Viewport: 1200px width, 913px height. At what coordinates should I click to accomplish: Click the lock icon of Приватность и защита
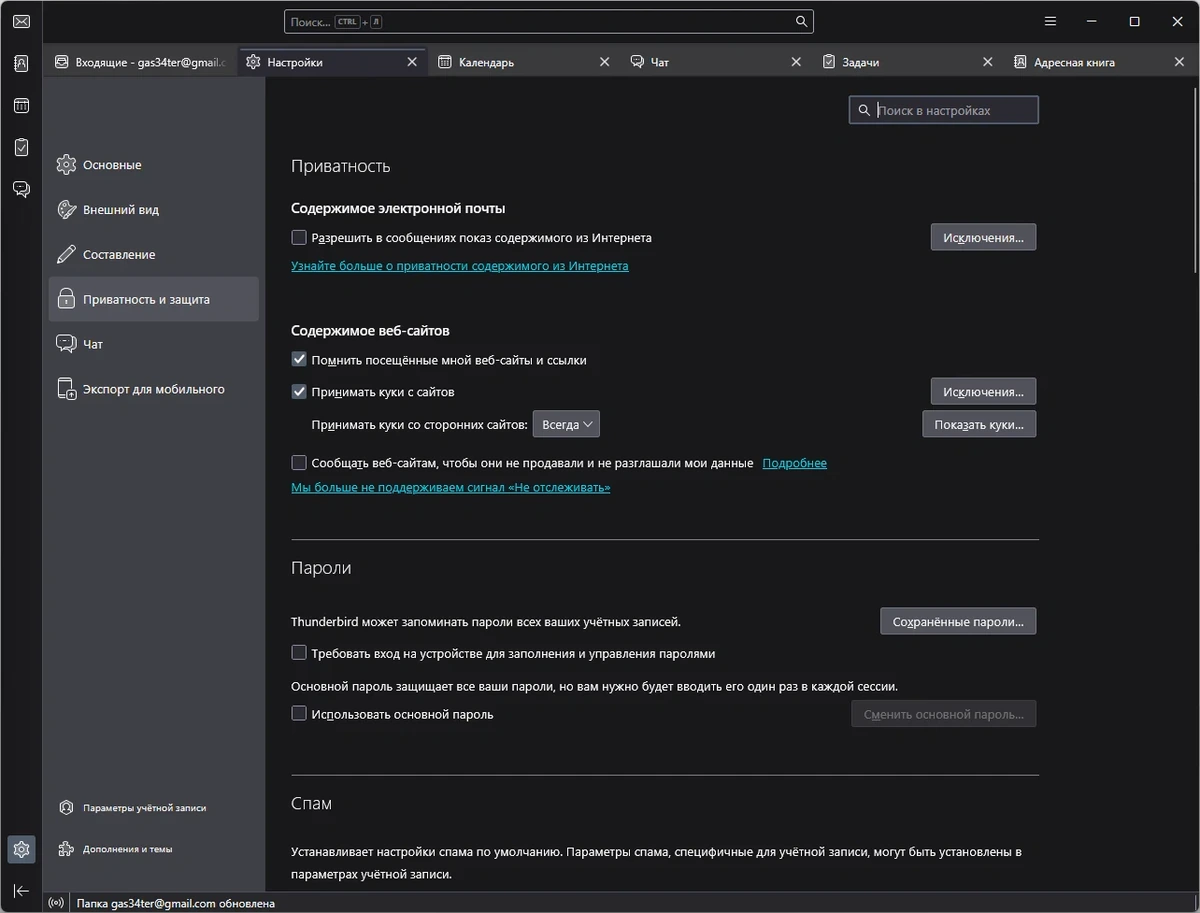click(x=66, y=299)
